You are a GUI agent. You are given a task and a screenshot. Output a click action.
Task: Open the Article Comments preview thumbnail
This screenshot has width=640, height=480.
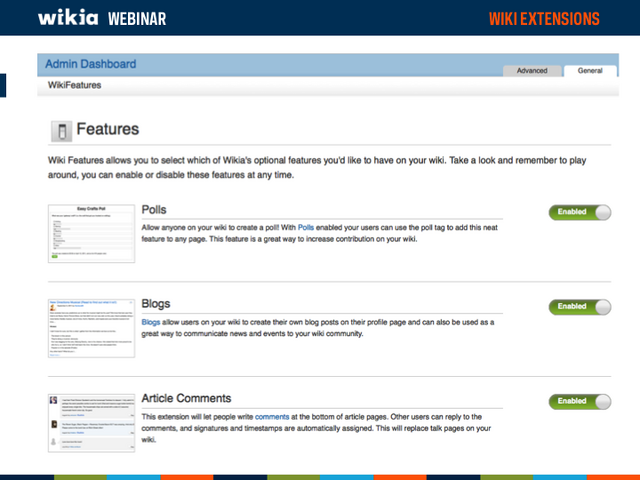coord(91,423)
